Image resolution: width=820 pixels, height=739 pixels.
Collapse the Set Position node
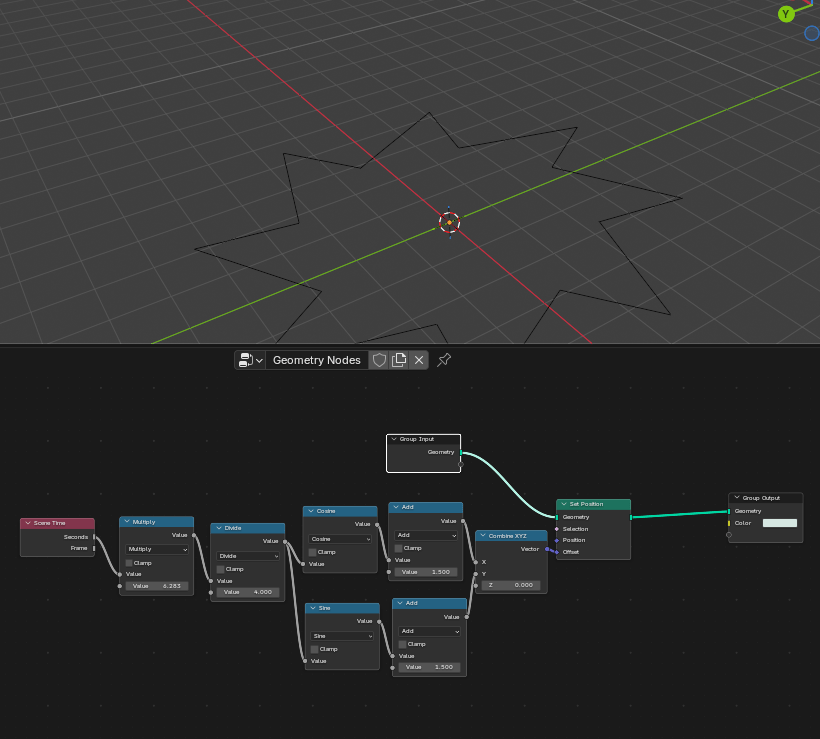[564, 504]
